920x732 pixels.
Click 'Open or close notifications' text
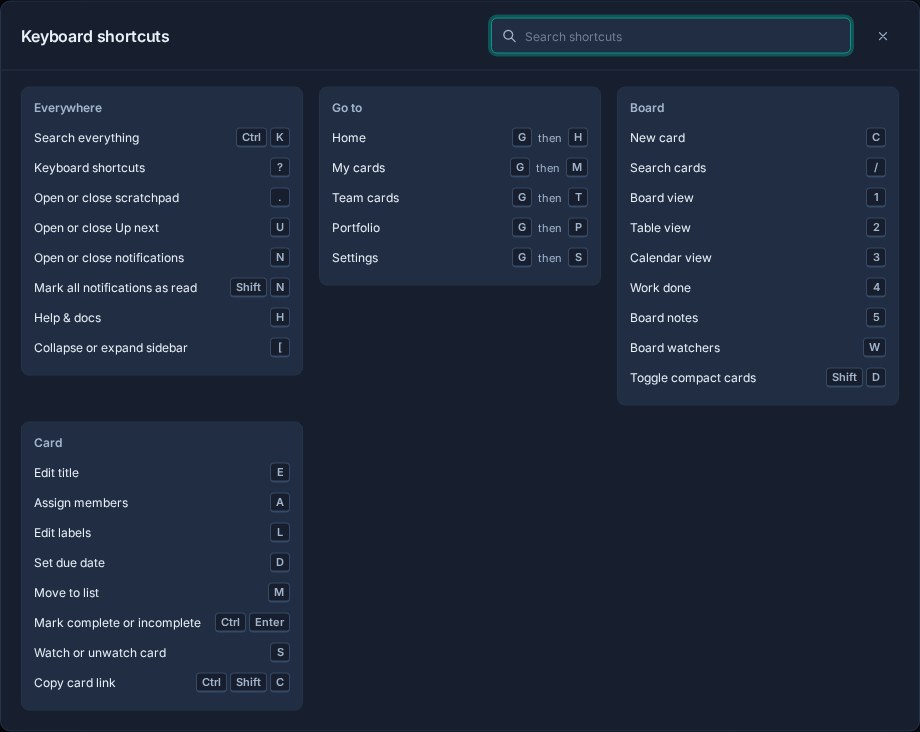[x=109, y=257]
